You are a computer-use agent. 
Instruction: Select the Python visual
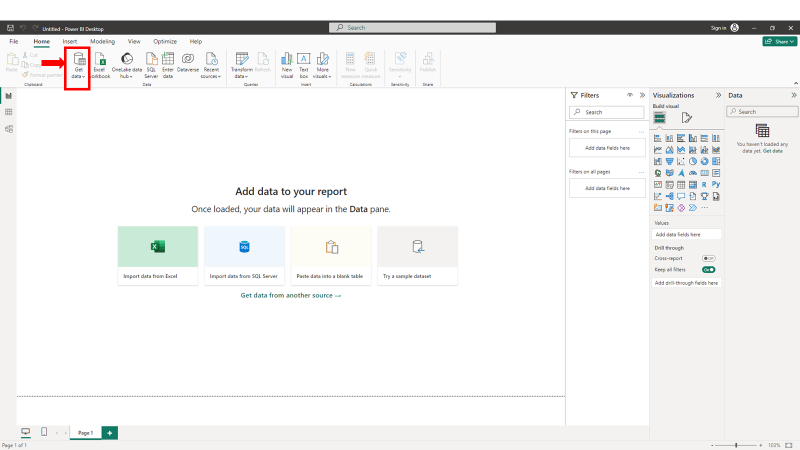coord(716,185)
